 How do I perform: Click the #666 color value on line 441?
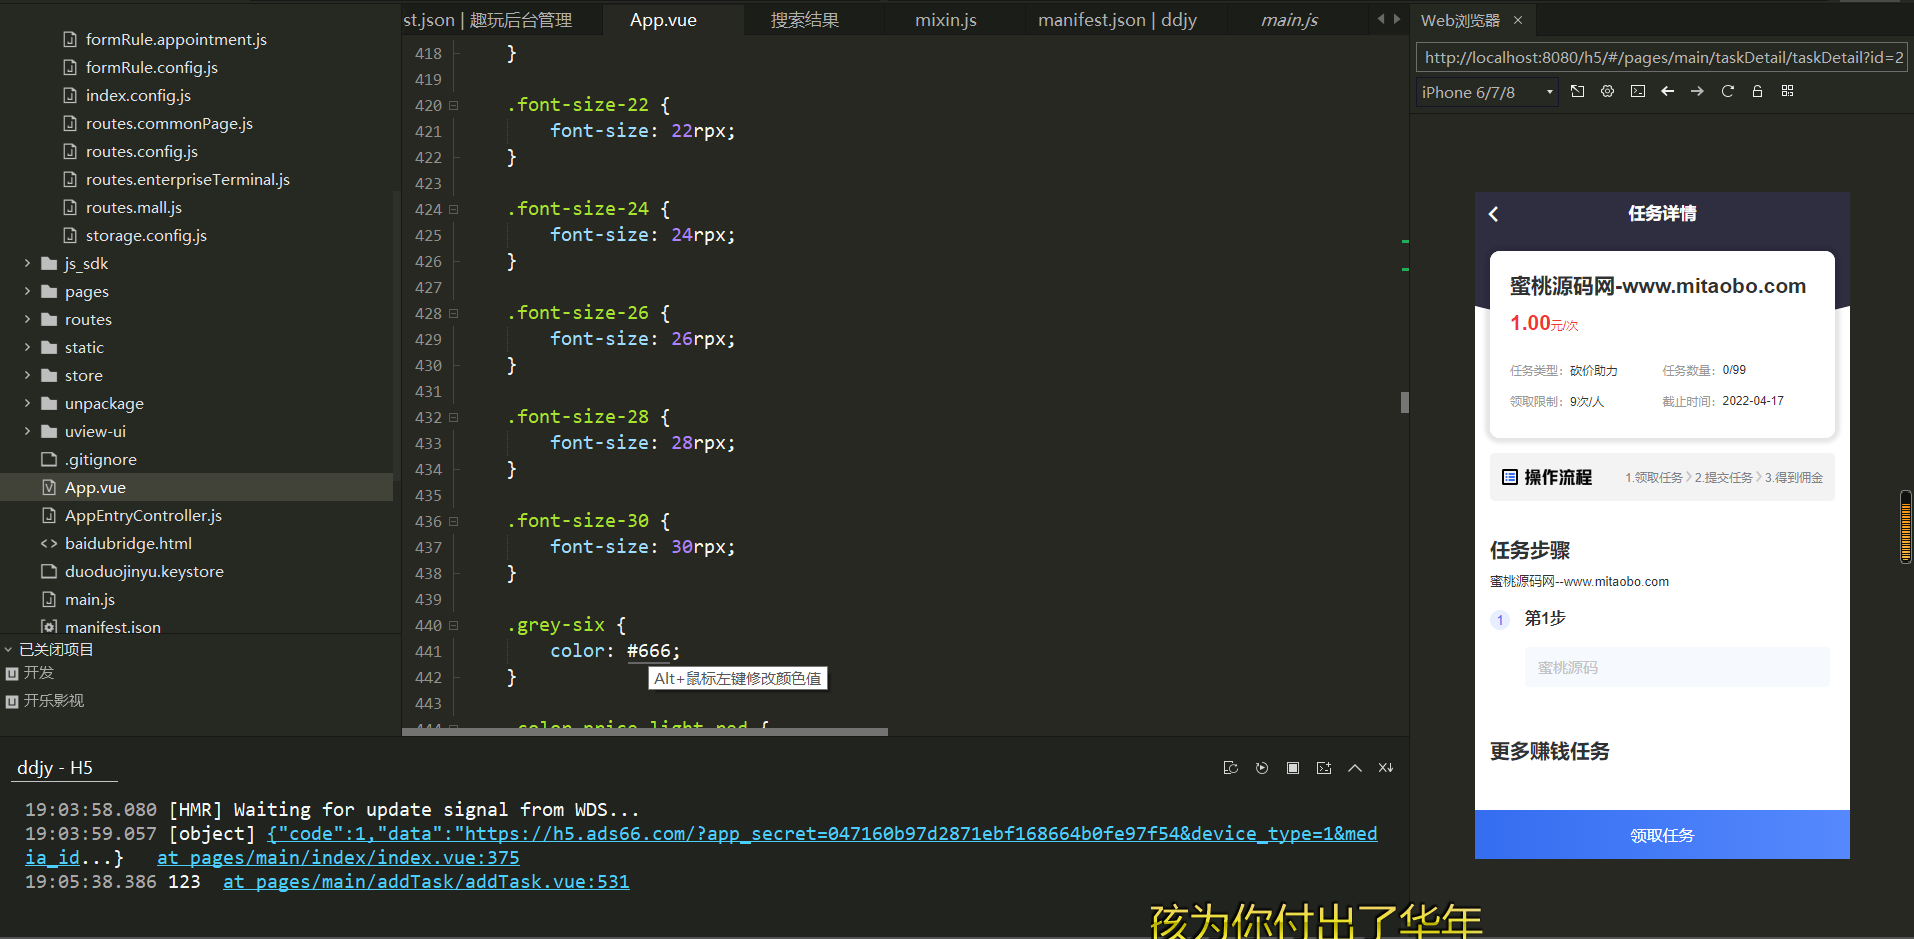[x=649, y=651]
